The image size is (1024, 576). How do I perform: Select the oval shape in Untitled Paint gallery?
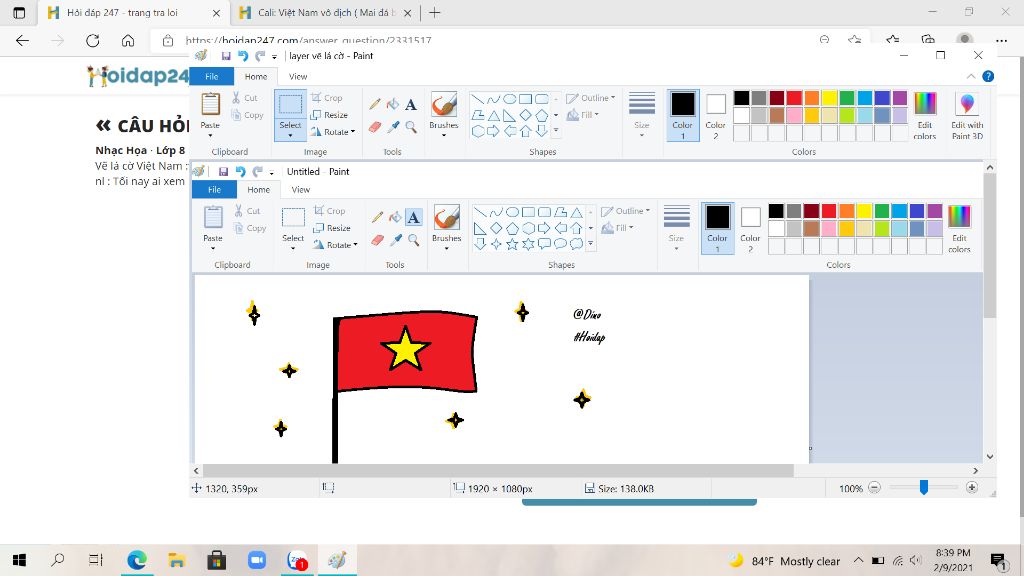pos(513,212)
